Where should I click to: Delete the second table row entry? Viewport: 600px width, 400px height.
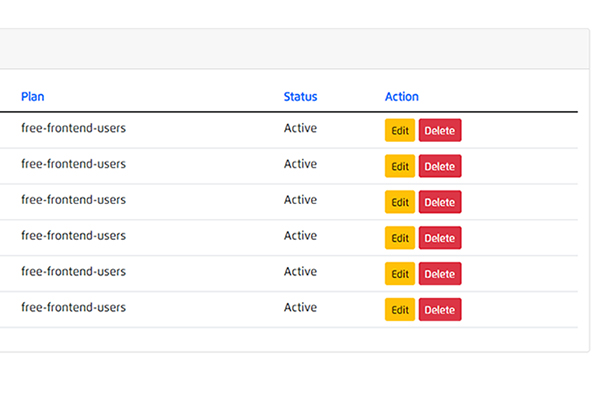[440, 166]
